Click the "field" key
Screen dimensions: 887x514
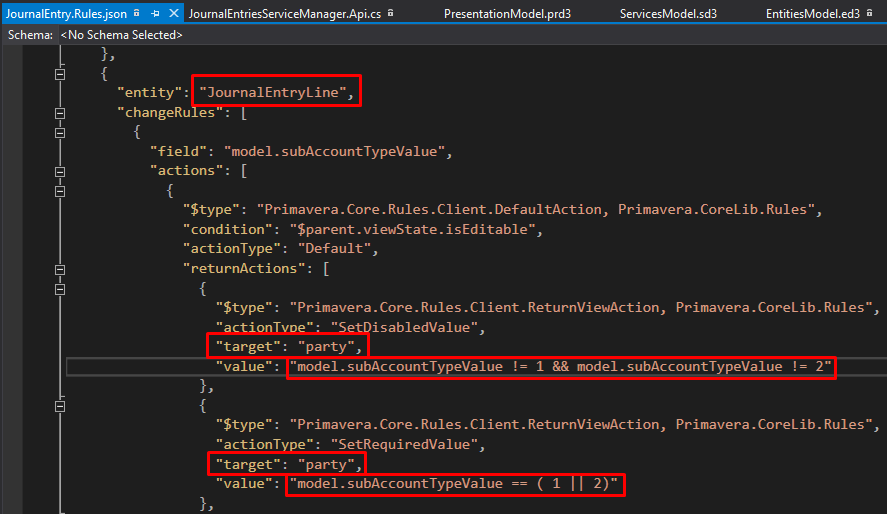tap(179, 151)
